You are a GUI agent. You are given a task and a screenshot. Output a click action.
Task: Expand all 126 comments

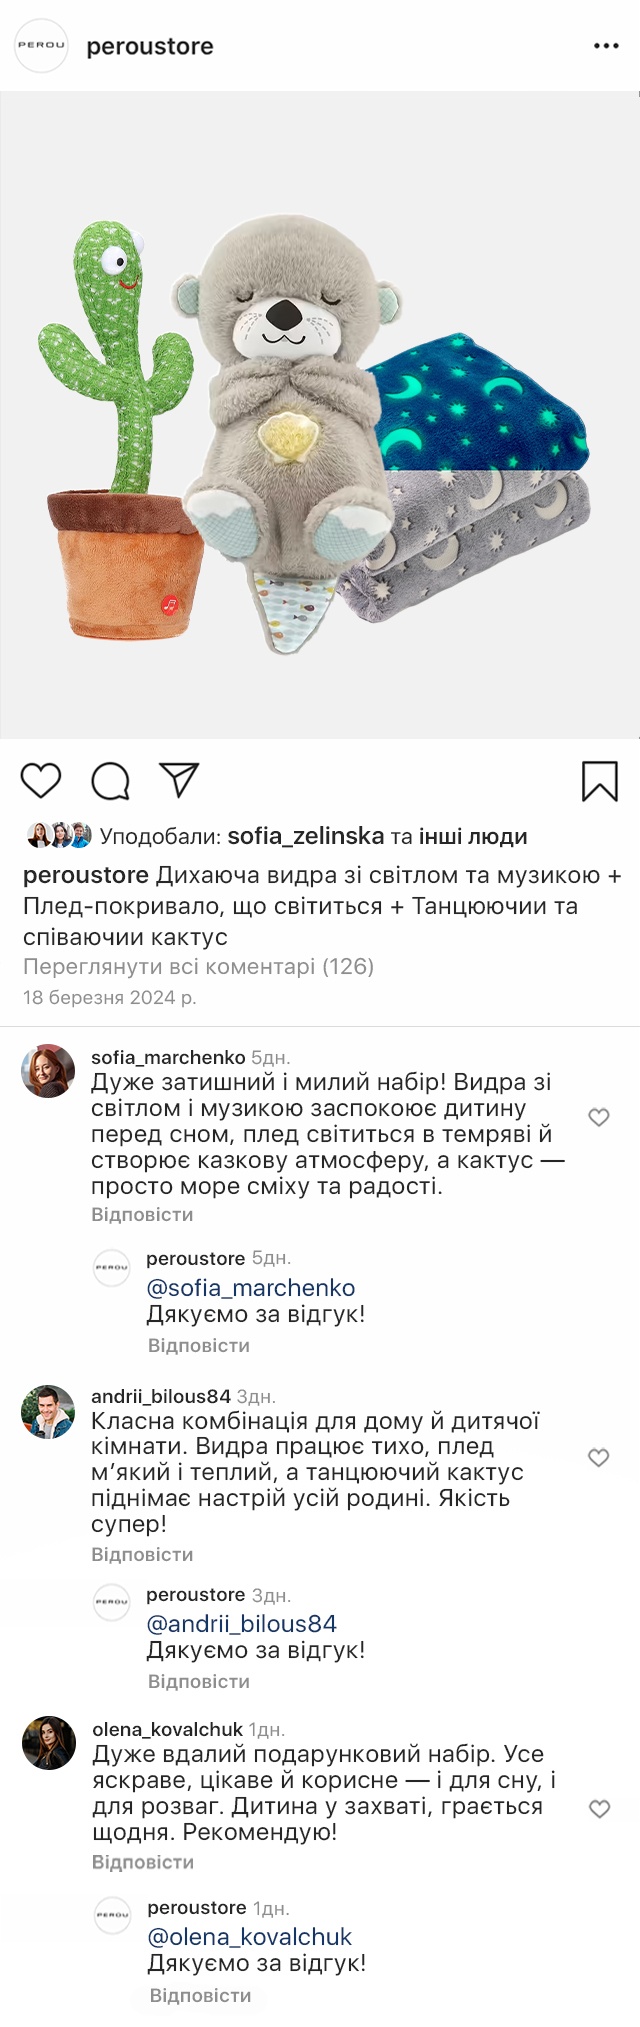198,966
